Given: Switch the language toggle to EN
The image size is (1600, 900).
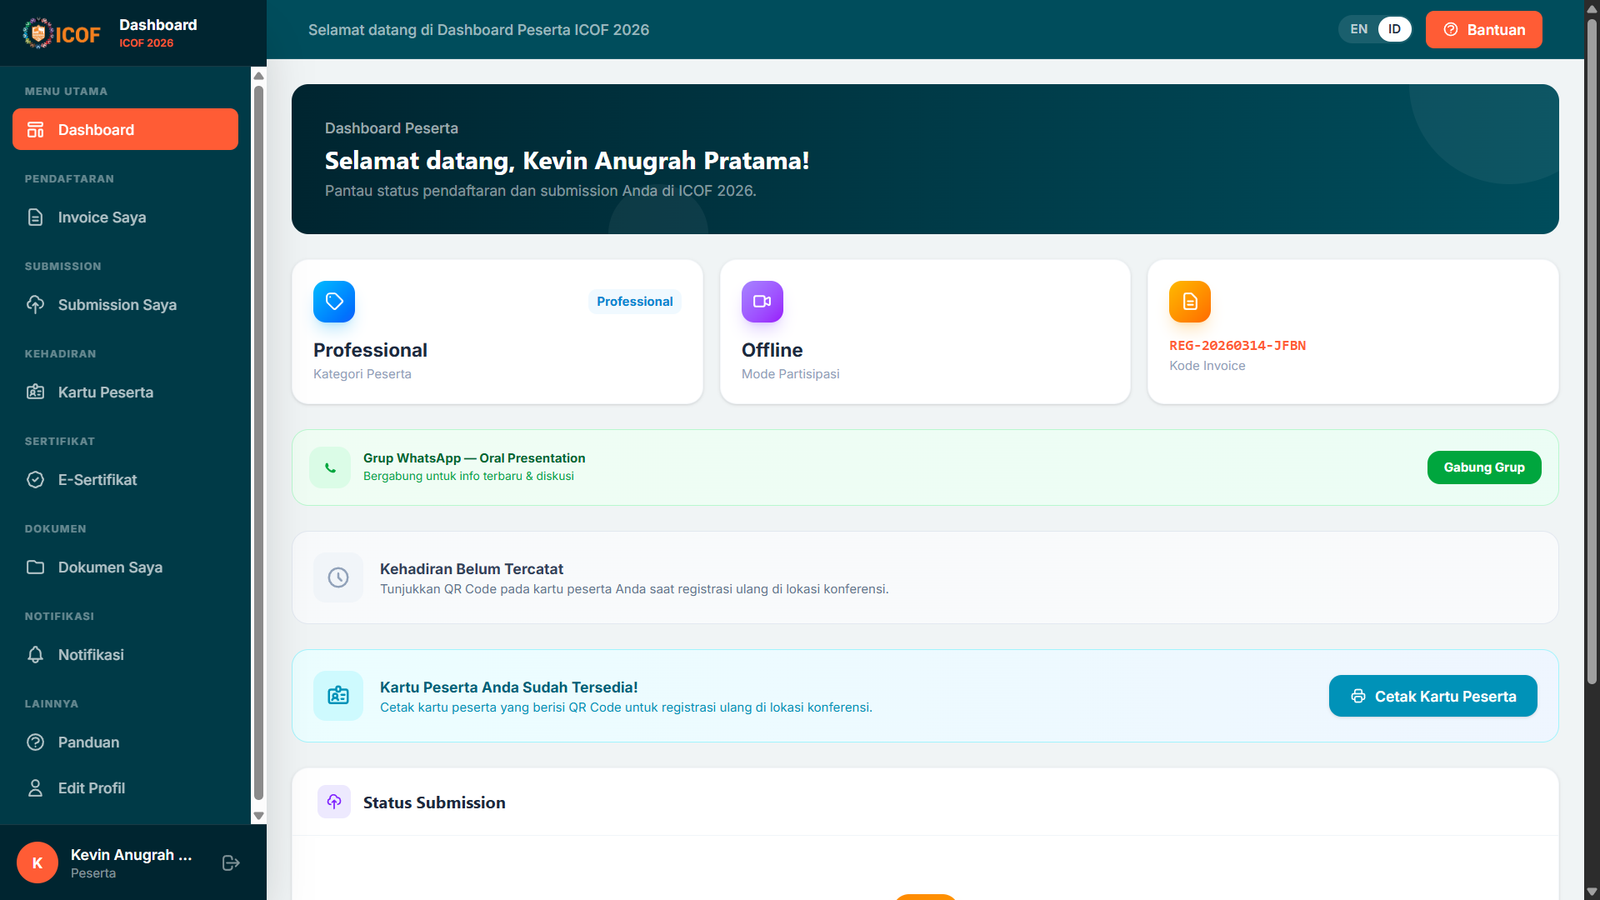Looking at the screenshot, I should [x=1358, y=29].
